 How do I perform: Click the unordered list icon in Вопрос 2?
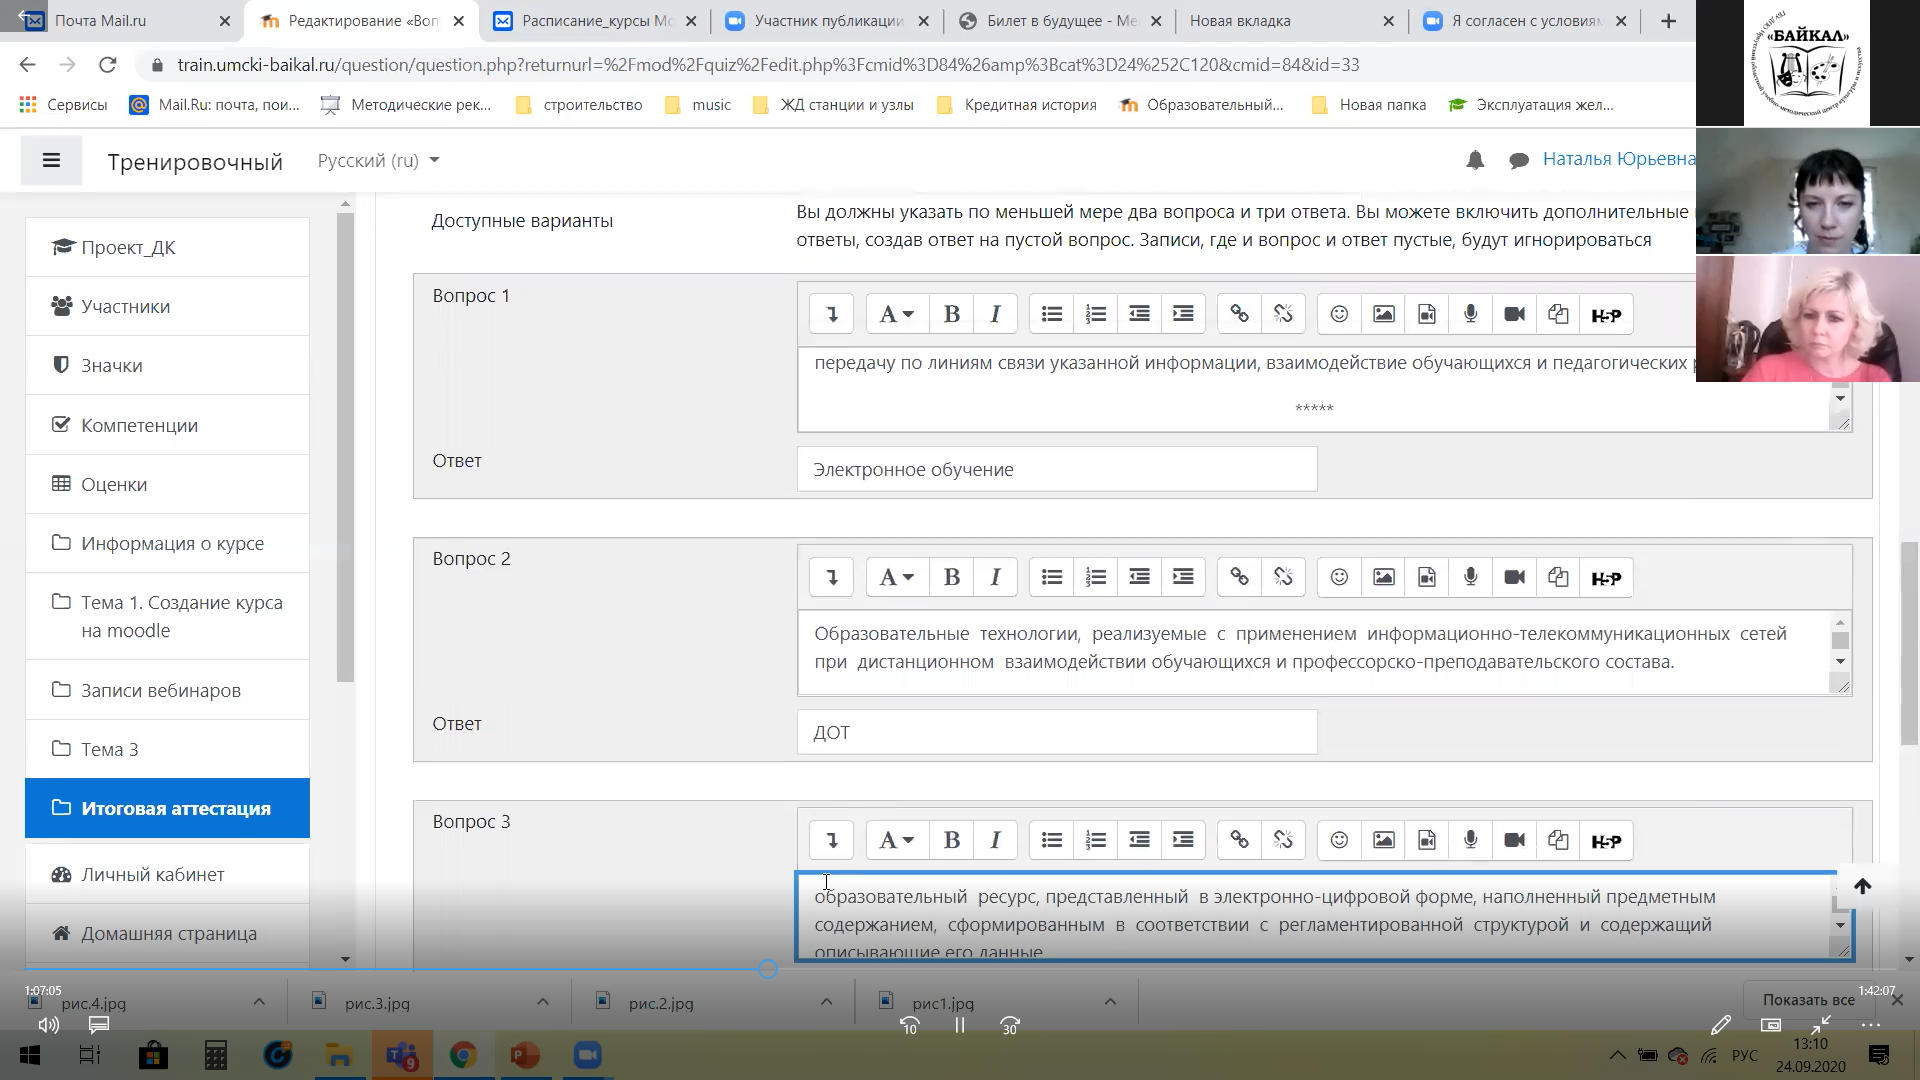click(1051, 577)
